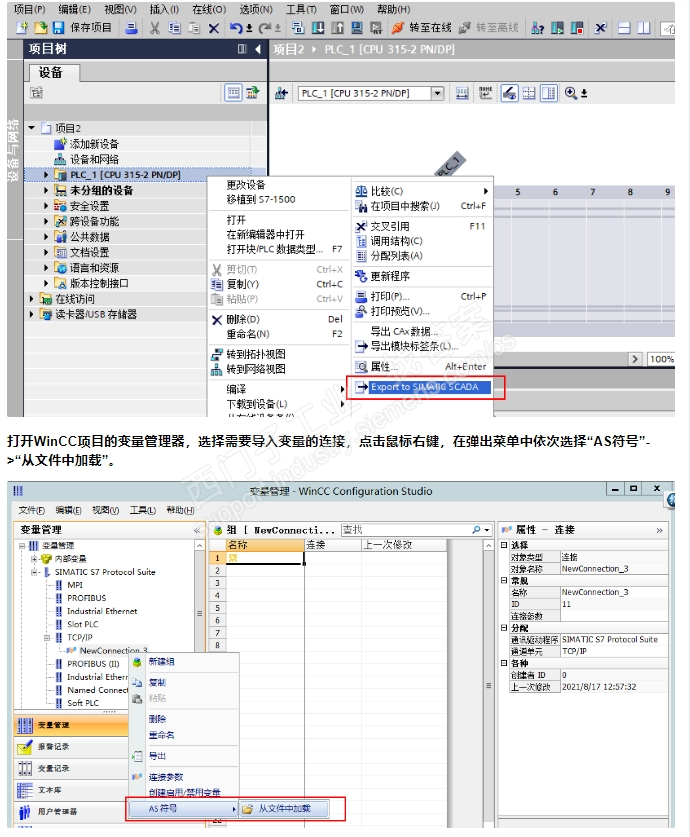This screenshot has width=690, height=837.
Task: Choose 更新程序 in context menu
Action: (422, 277)
